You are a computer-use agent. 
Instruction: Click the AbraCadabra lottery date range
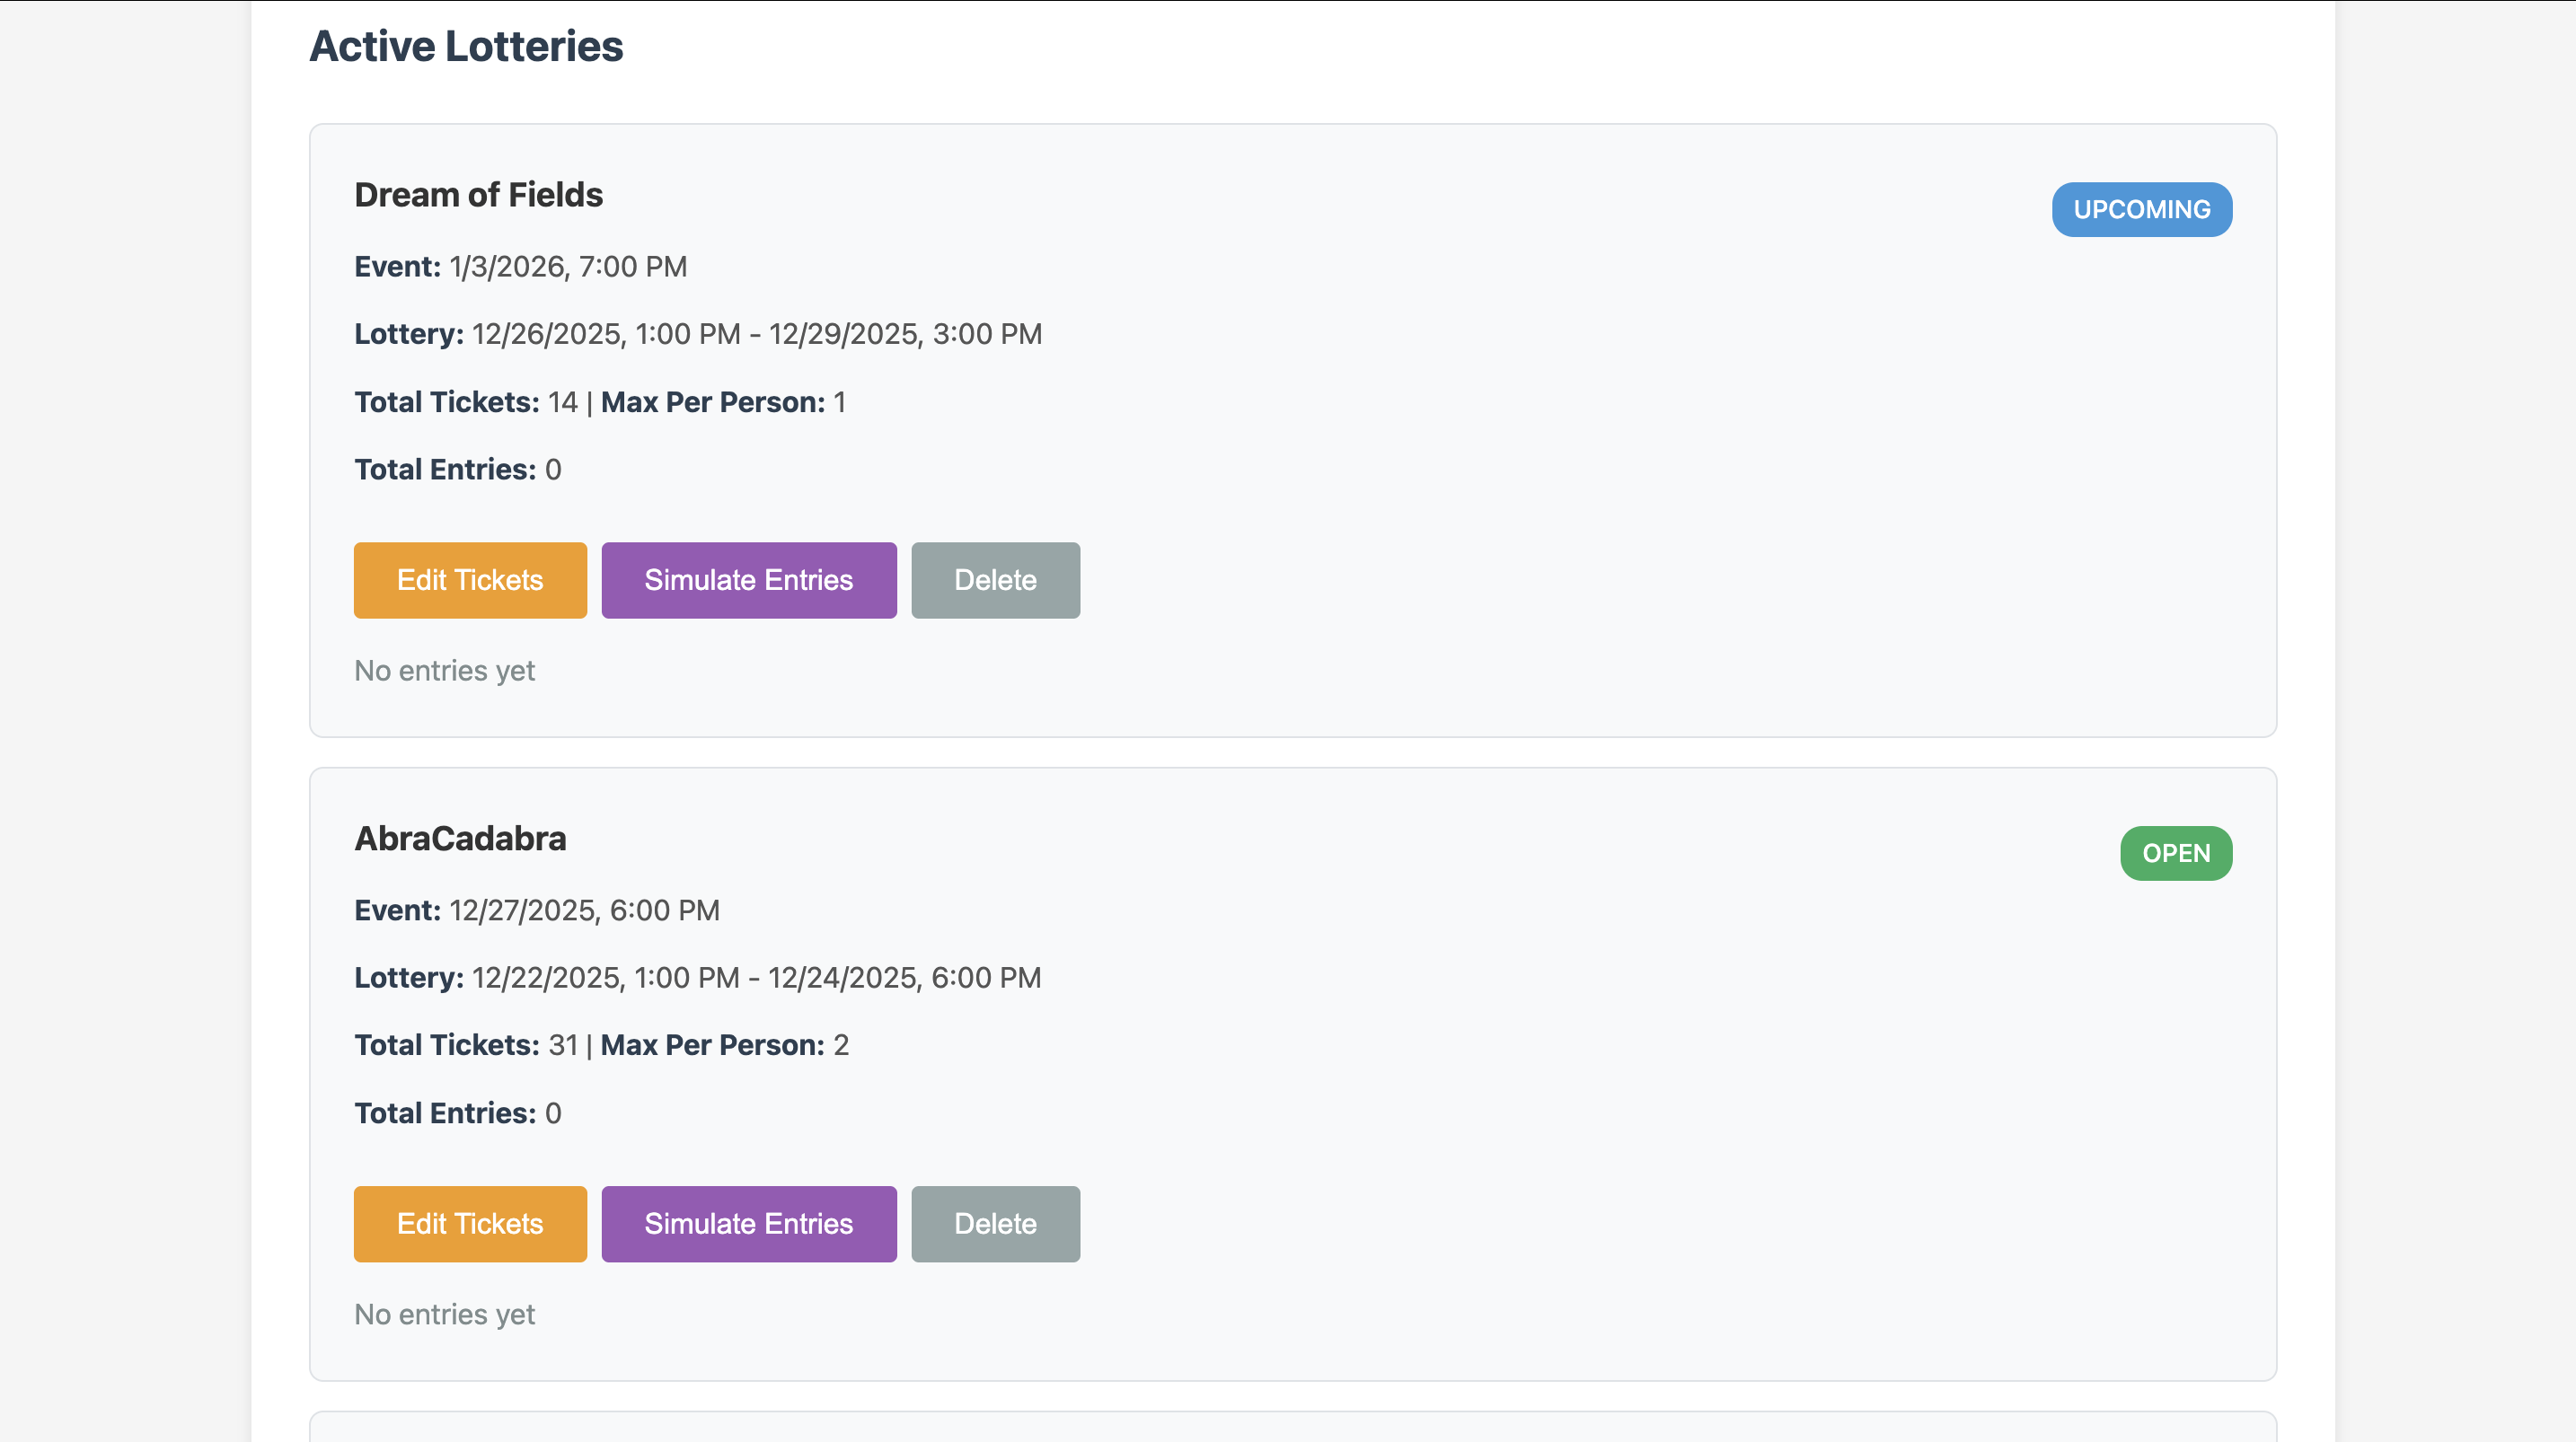pyautogui.click(x=756, y=977)
